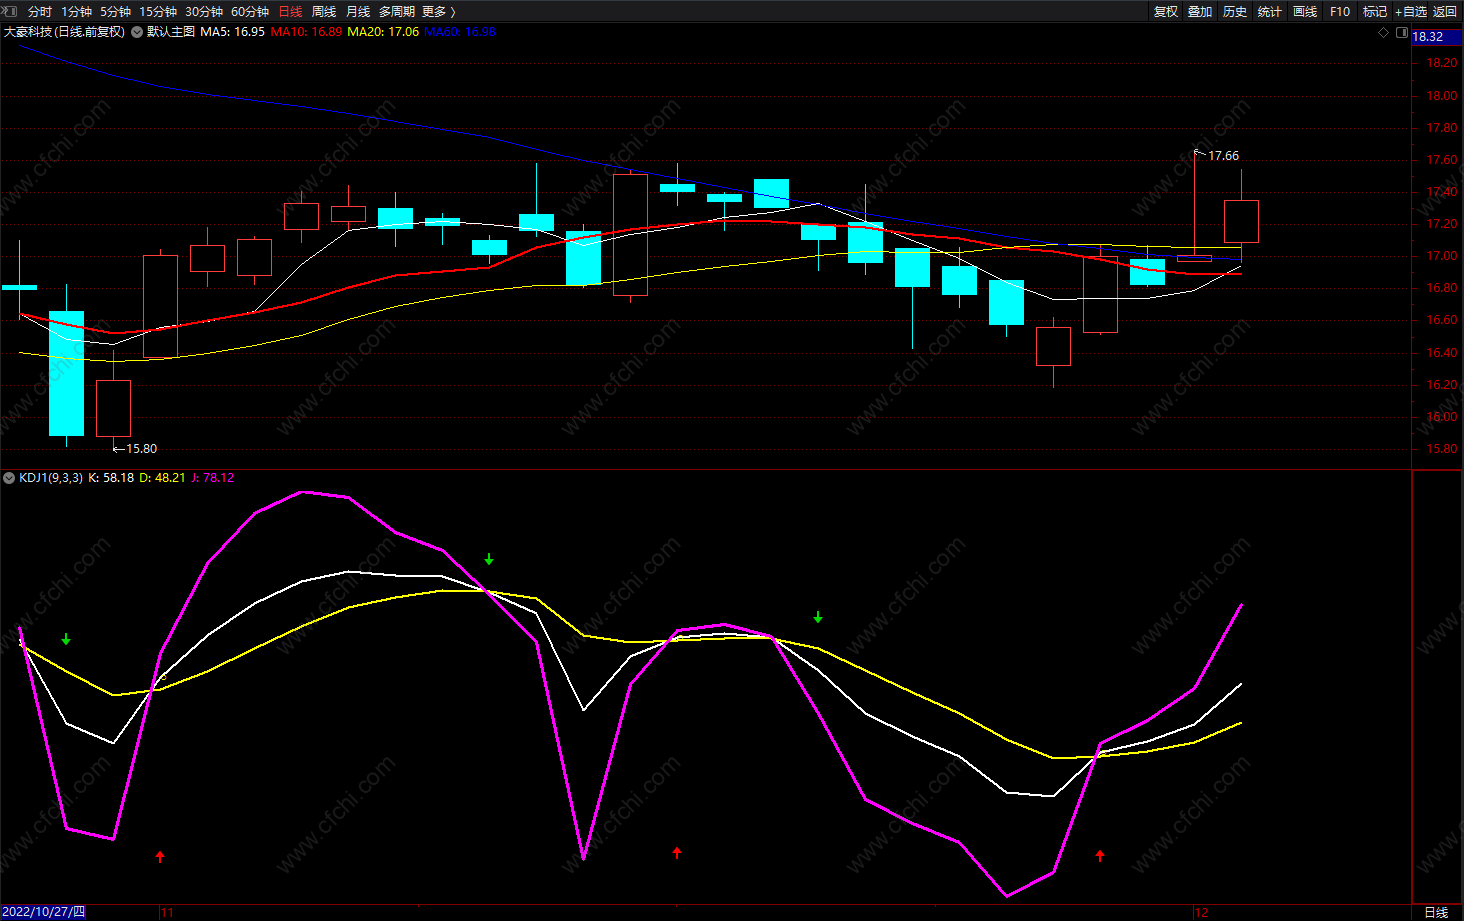Screen dimensions: 1464x921
Task: Open the 复权 adjustment options
Action: [x=1166, y=11]
